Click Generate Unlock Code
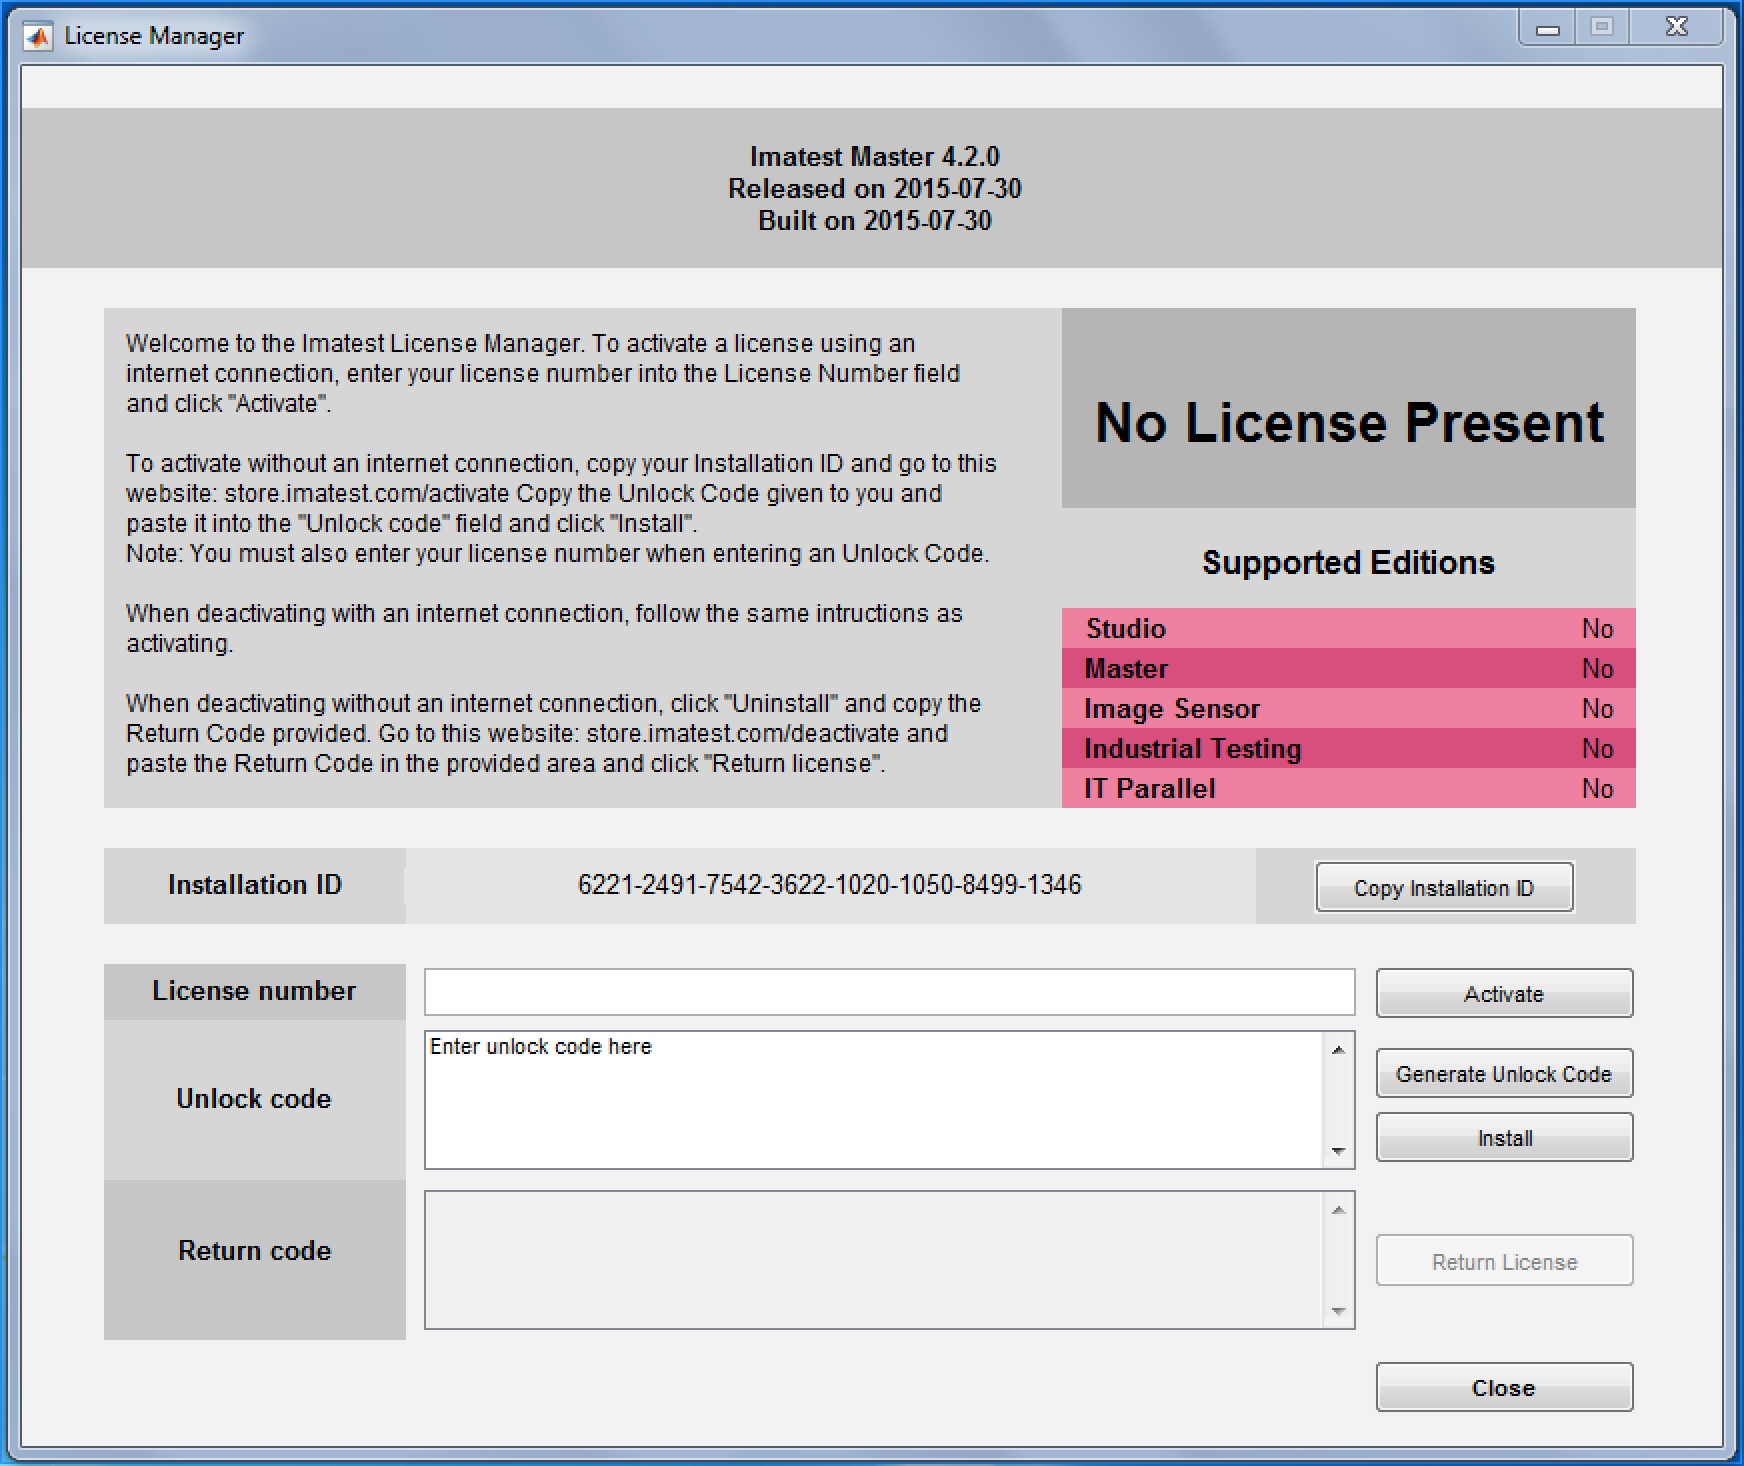Image resolution: width=1744 pixels, height=1466 pixels. tap(1504, 1074)
